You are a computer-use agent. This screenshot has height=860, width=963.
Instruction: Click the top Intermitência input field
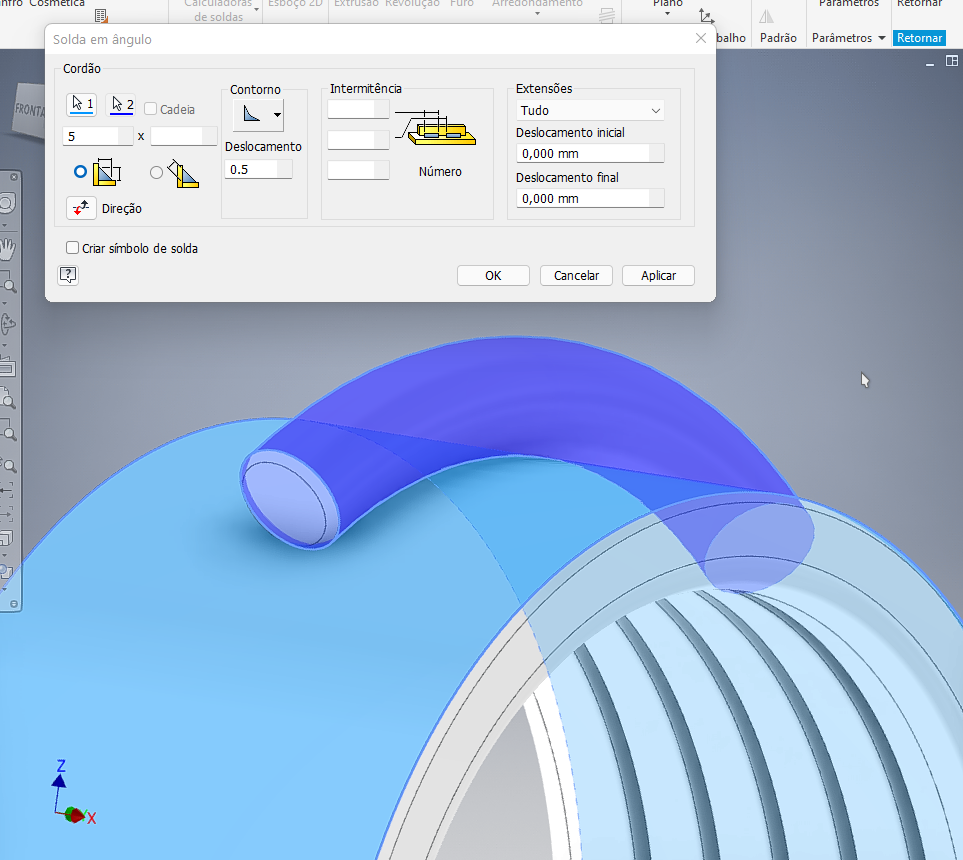tap(359, 109)
